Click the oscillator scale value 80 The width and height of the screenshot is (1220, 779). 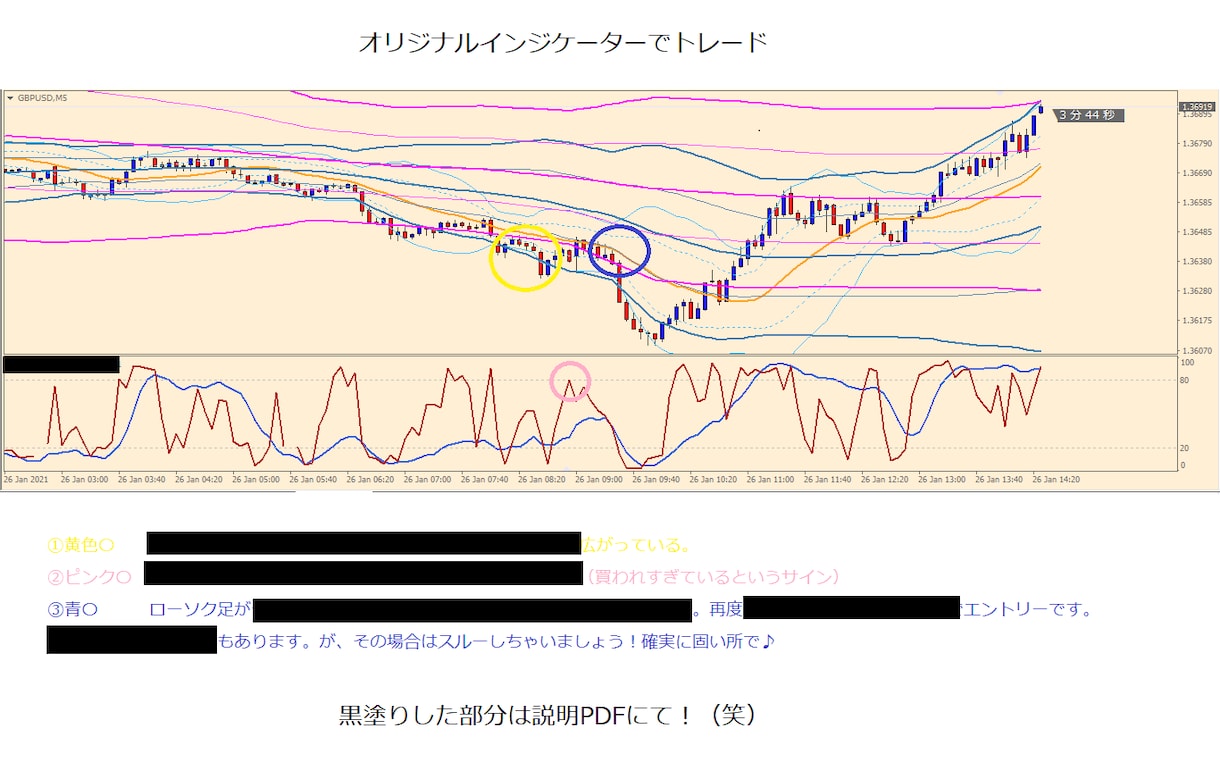pyautogui.click(x=1185, y=380)
